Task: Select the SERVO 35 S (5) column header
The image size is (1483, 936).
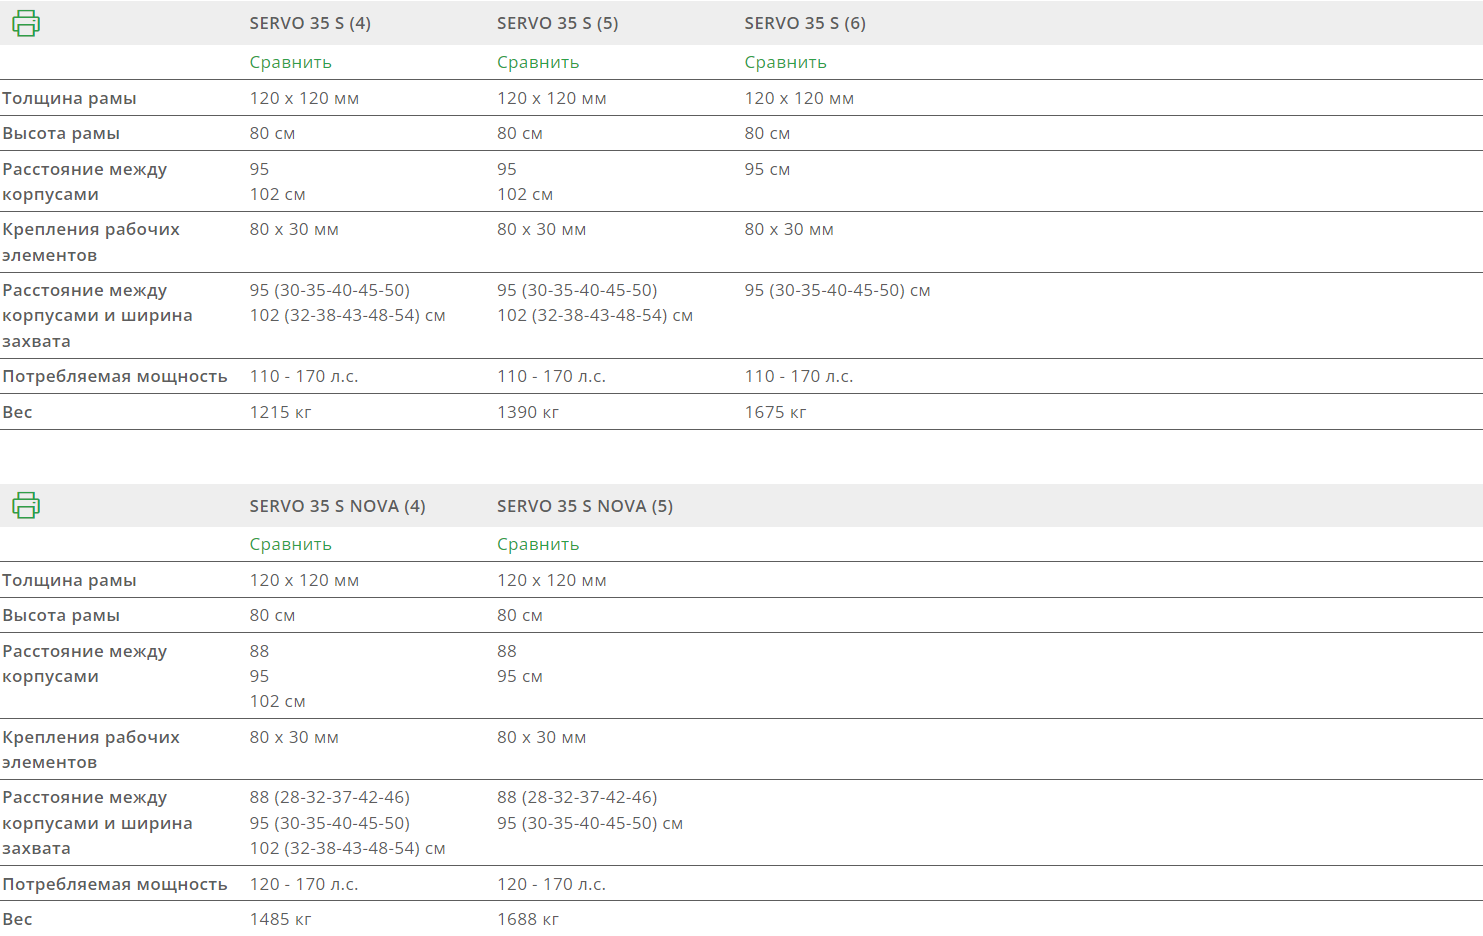Action: pyautogui.click(x=557, y=23)
